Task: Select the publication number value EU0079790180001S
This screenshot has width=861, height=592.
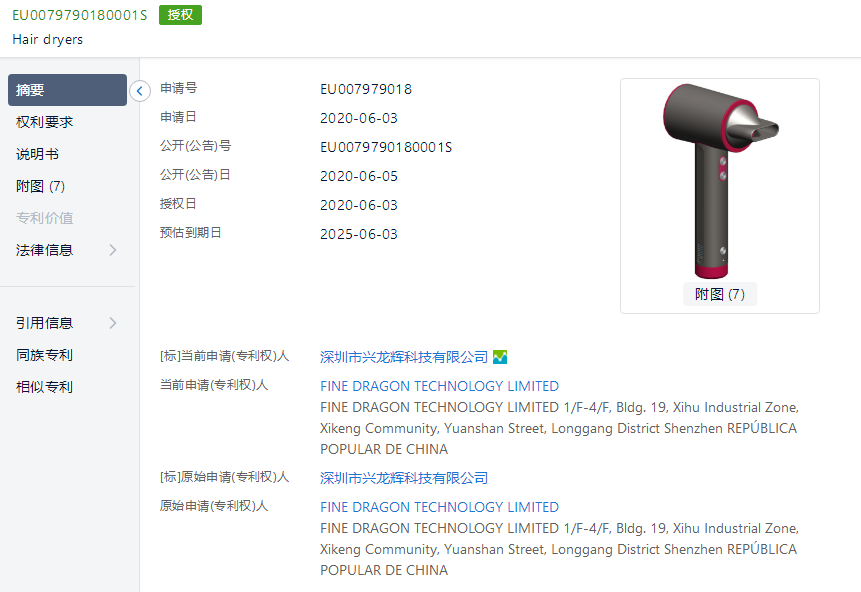Action: [386, 147]
